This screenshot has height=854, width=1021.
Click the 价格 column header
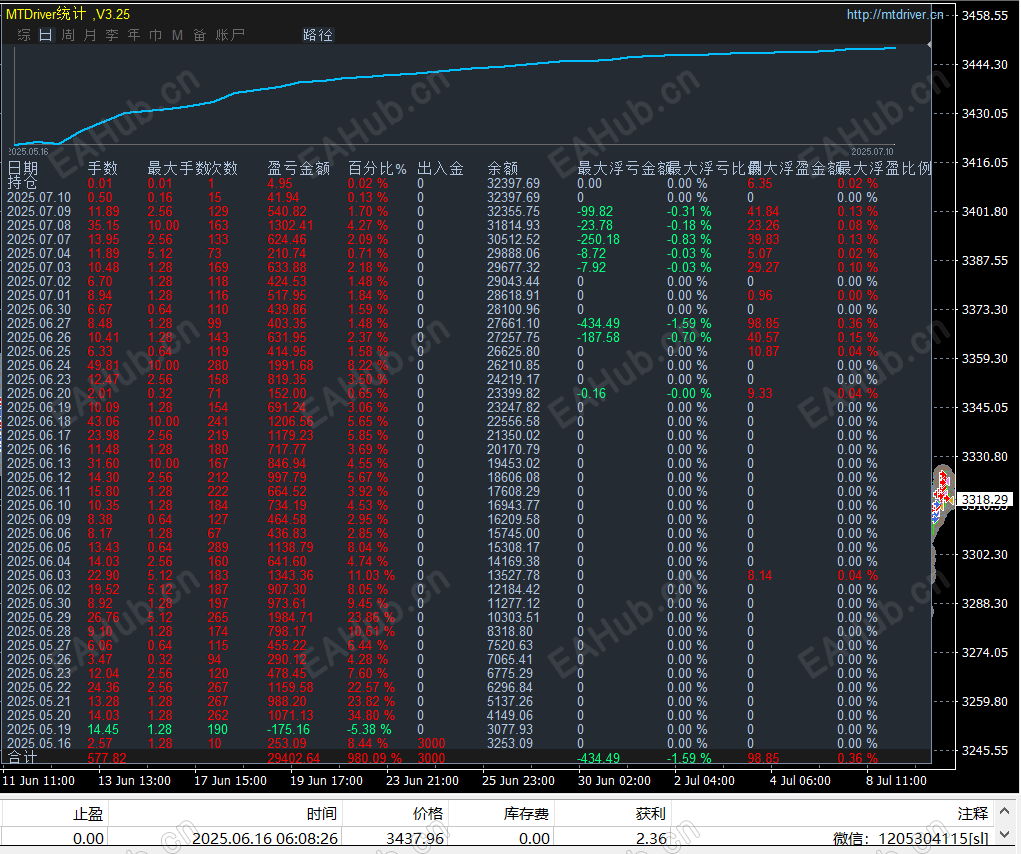(428, 814)
